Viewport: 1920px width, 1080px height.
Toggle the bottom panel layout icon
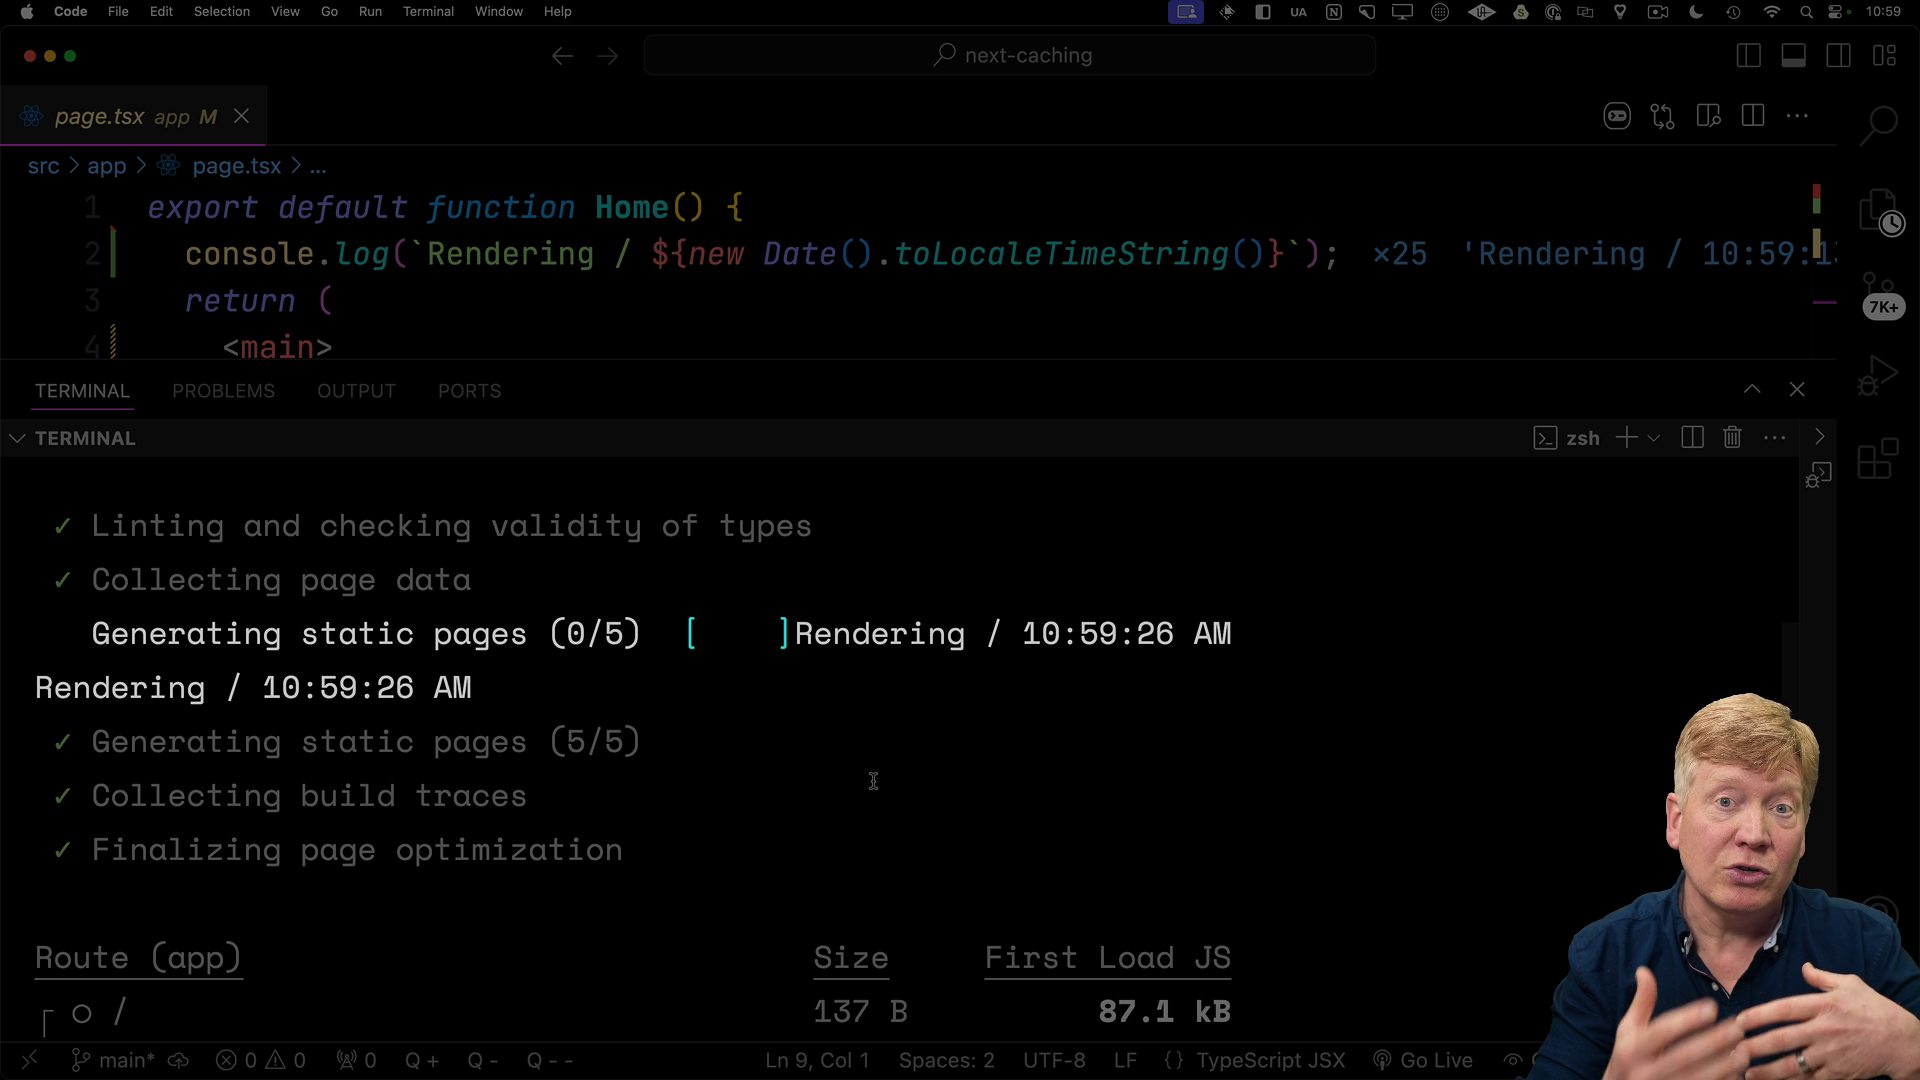[1794, 56]
